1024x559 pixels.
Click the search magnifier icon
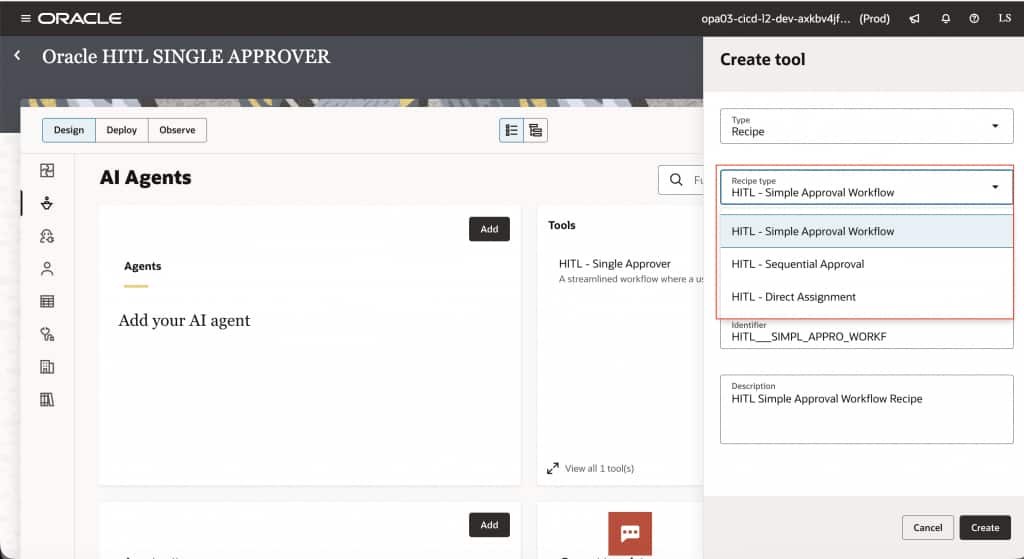(676, 180)
